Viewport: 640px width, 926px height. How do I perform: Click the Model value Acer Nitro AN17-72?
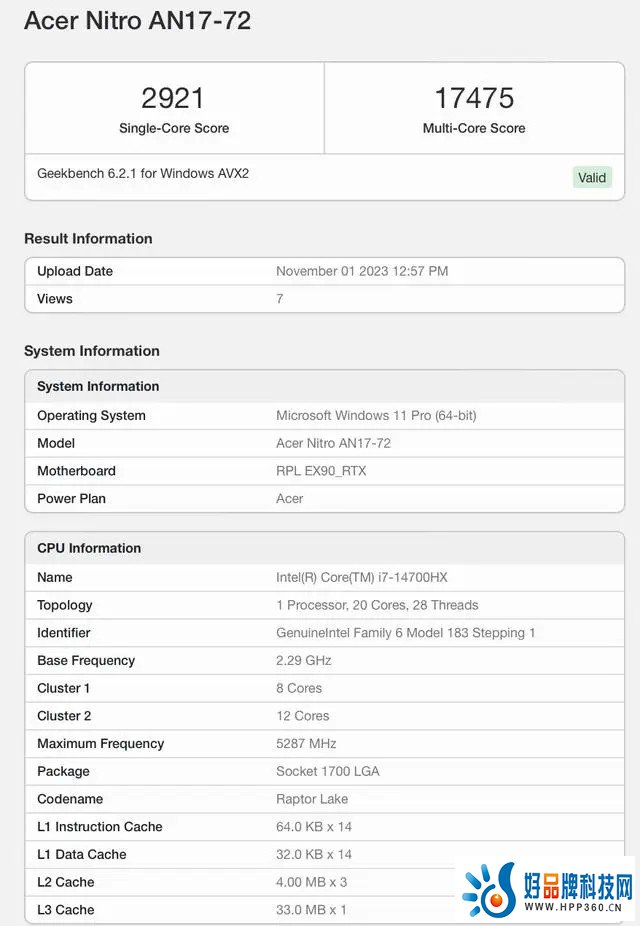(x=334, y=444)
